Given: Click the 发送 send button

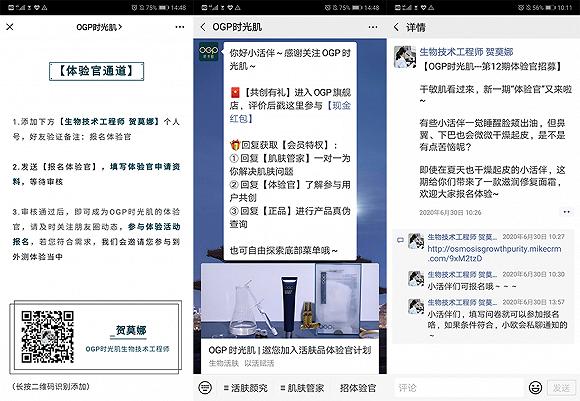Looking at the screenshot, I should click(x=561, y=388).
